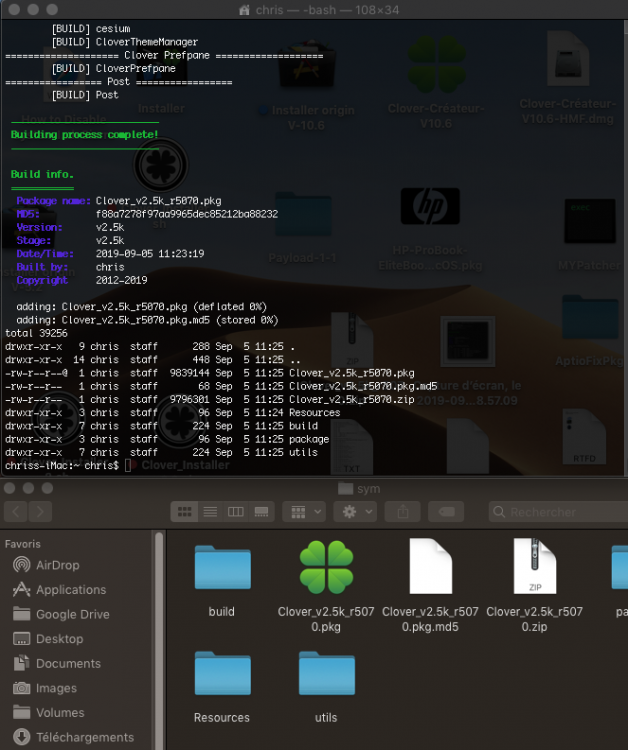
Task: Open Volumes in Finder sidebar
Action: 48,712
